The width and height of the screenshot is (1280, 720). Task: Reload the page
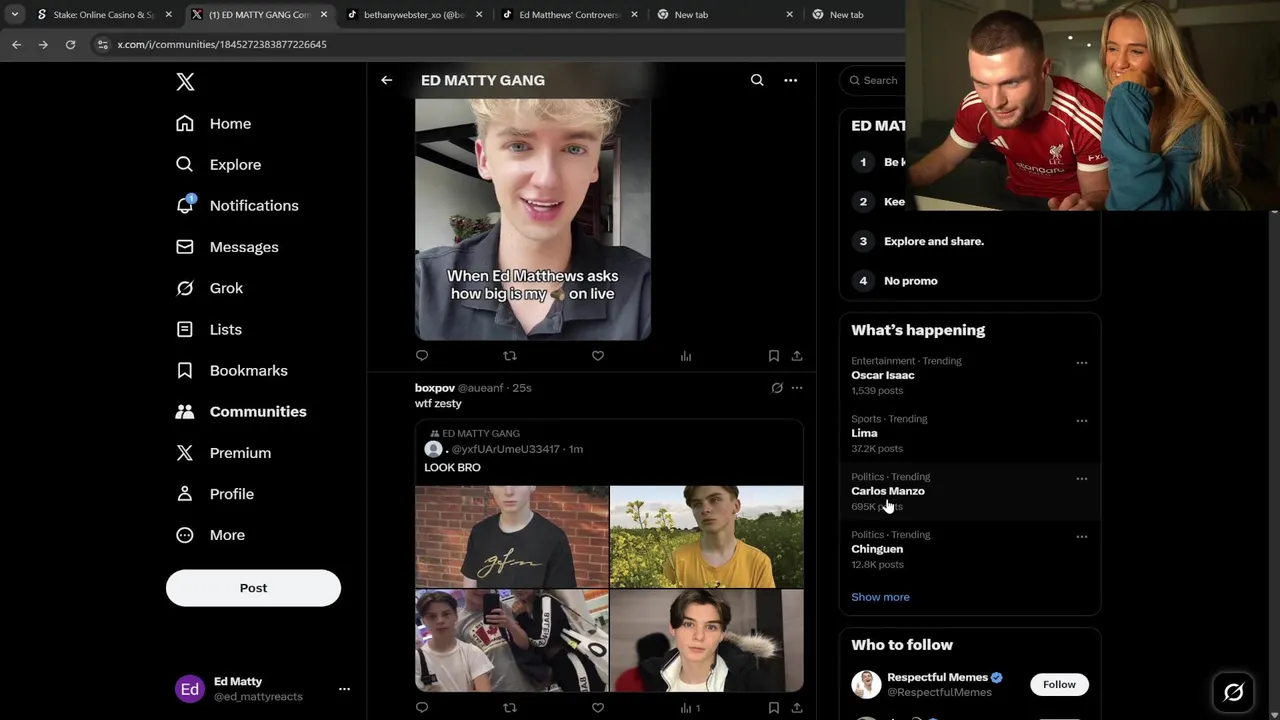click(70, 44)
